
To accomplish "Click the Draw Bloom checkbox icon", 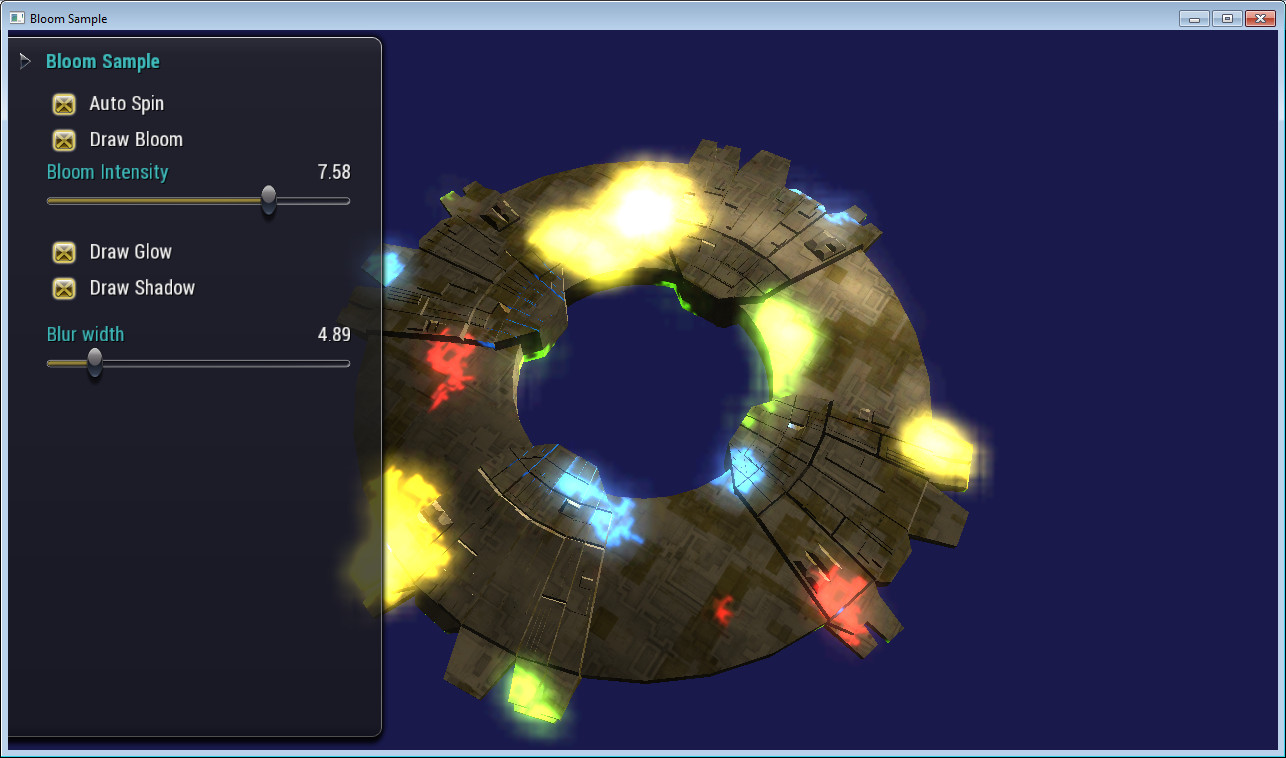I will pyautogui.click(x=64, y=140).
